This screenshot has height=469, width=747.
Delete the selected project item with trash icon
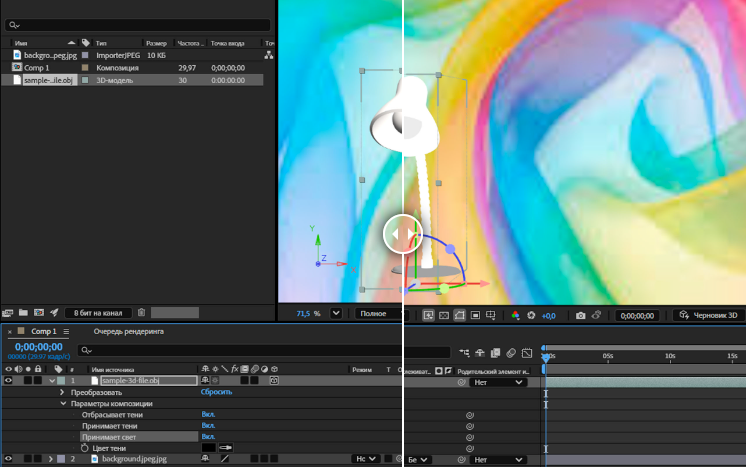pos(141,313)
